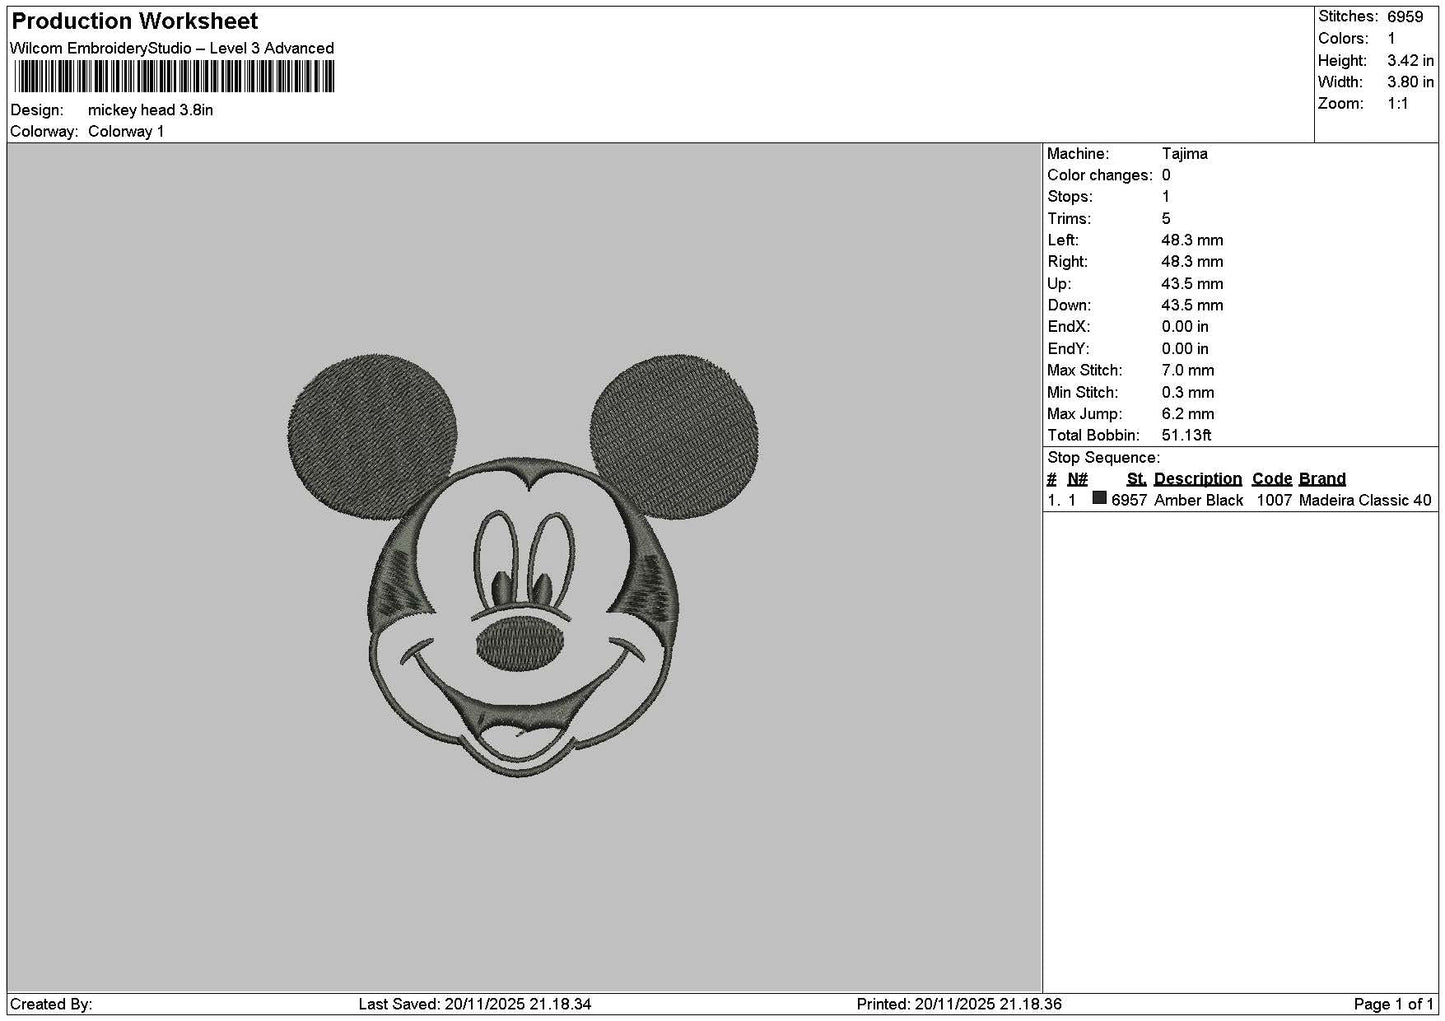
Task: Click the Up value 43.5 mm
Action: pos(1192,284)
